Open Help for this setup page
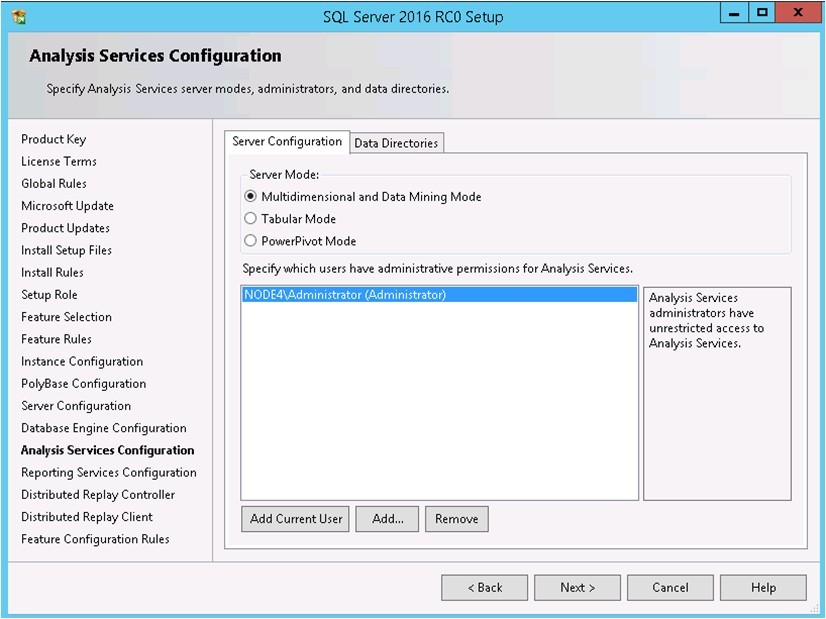 coord(763,587)
